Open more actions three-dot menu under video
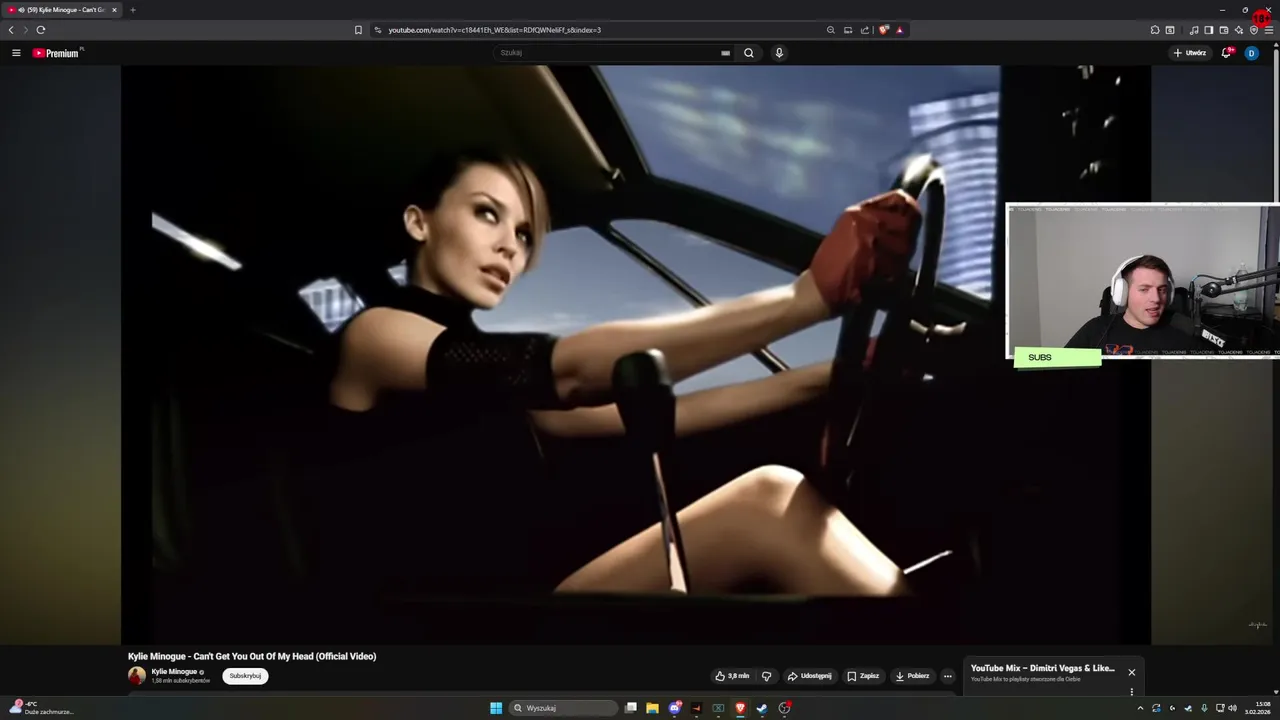This screenshot has width=1280, height=720. [x=948, y=676]
